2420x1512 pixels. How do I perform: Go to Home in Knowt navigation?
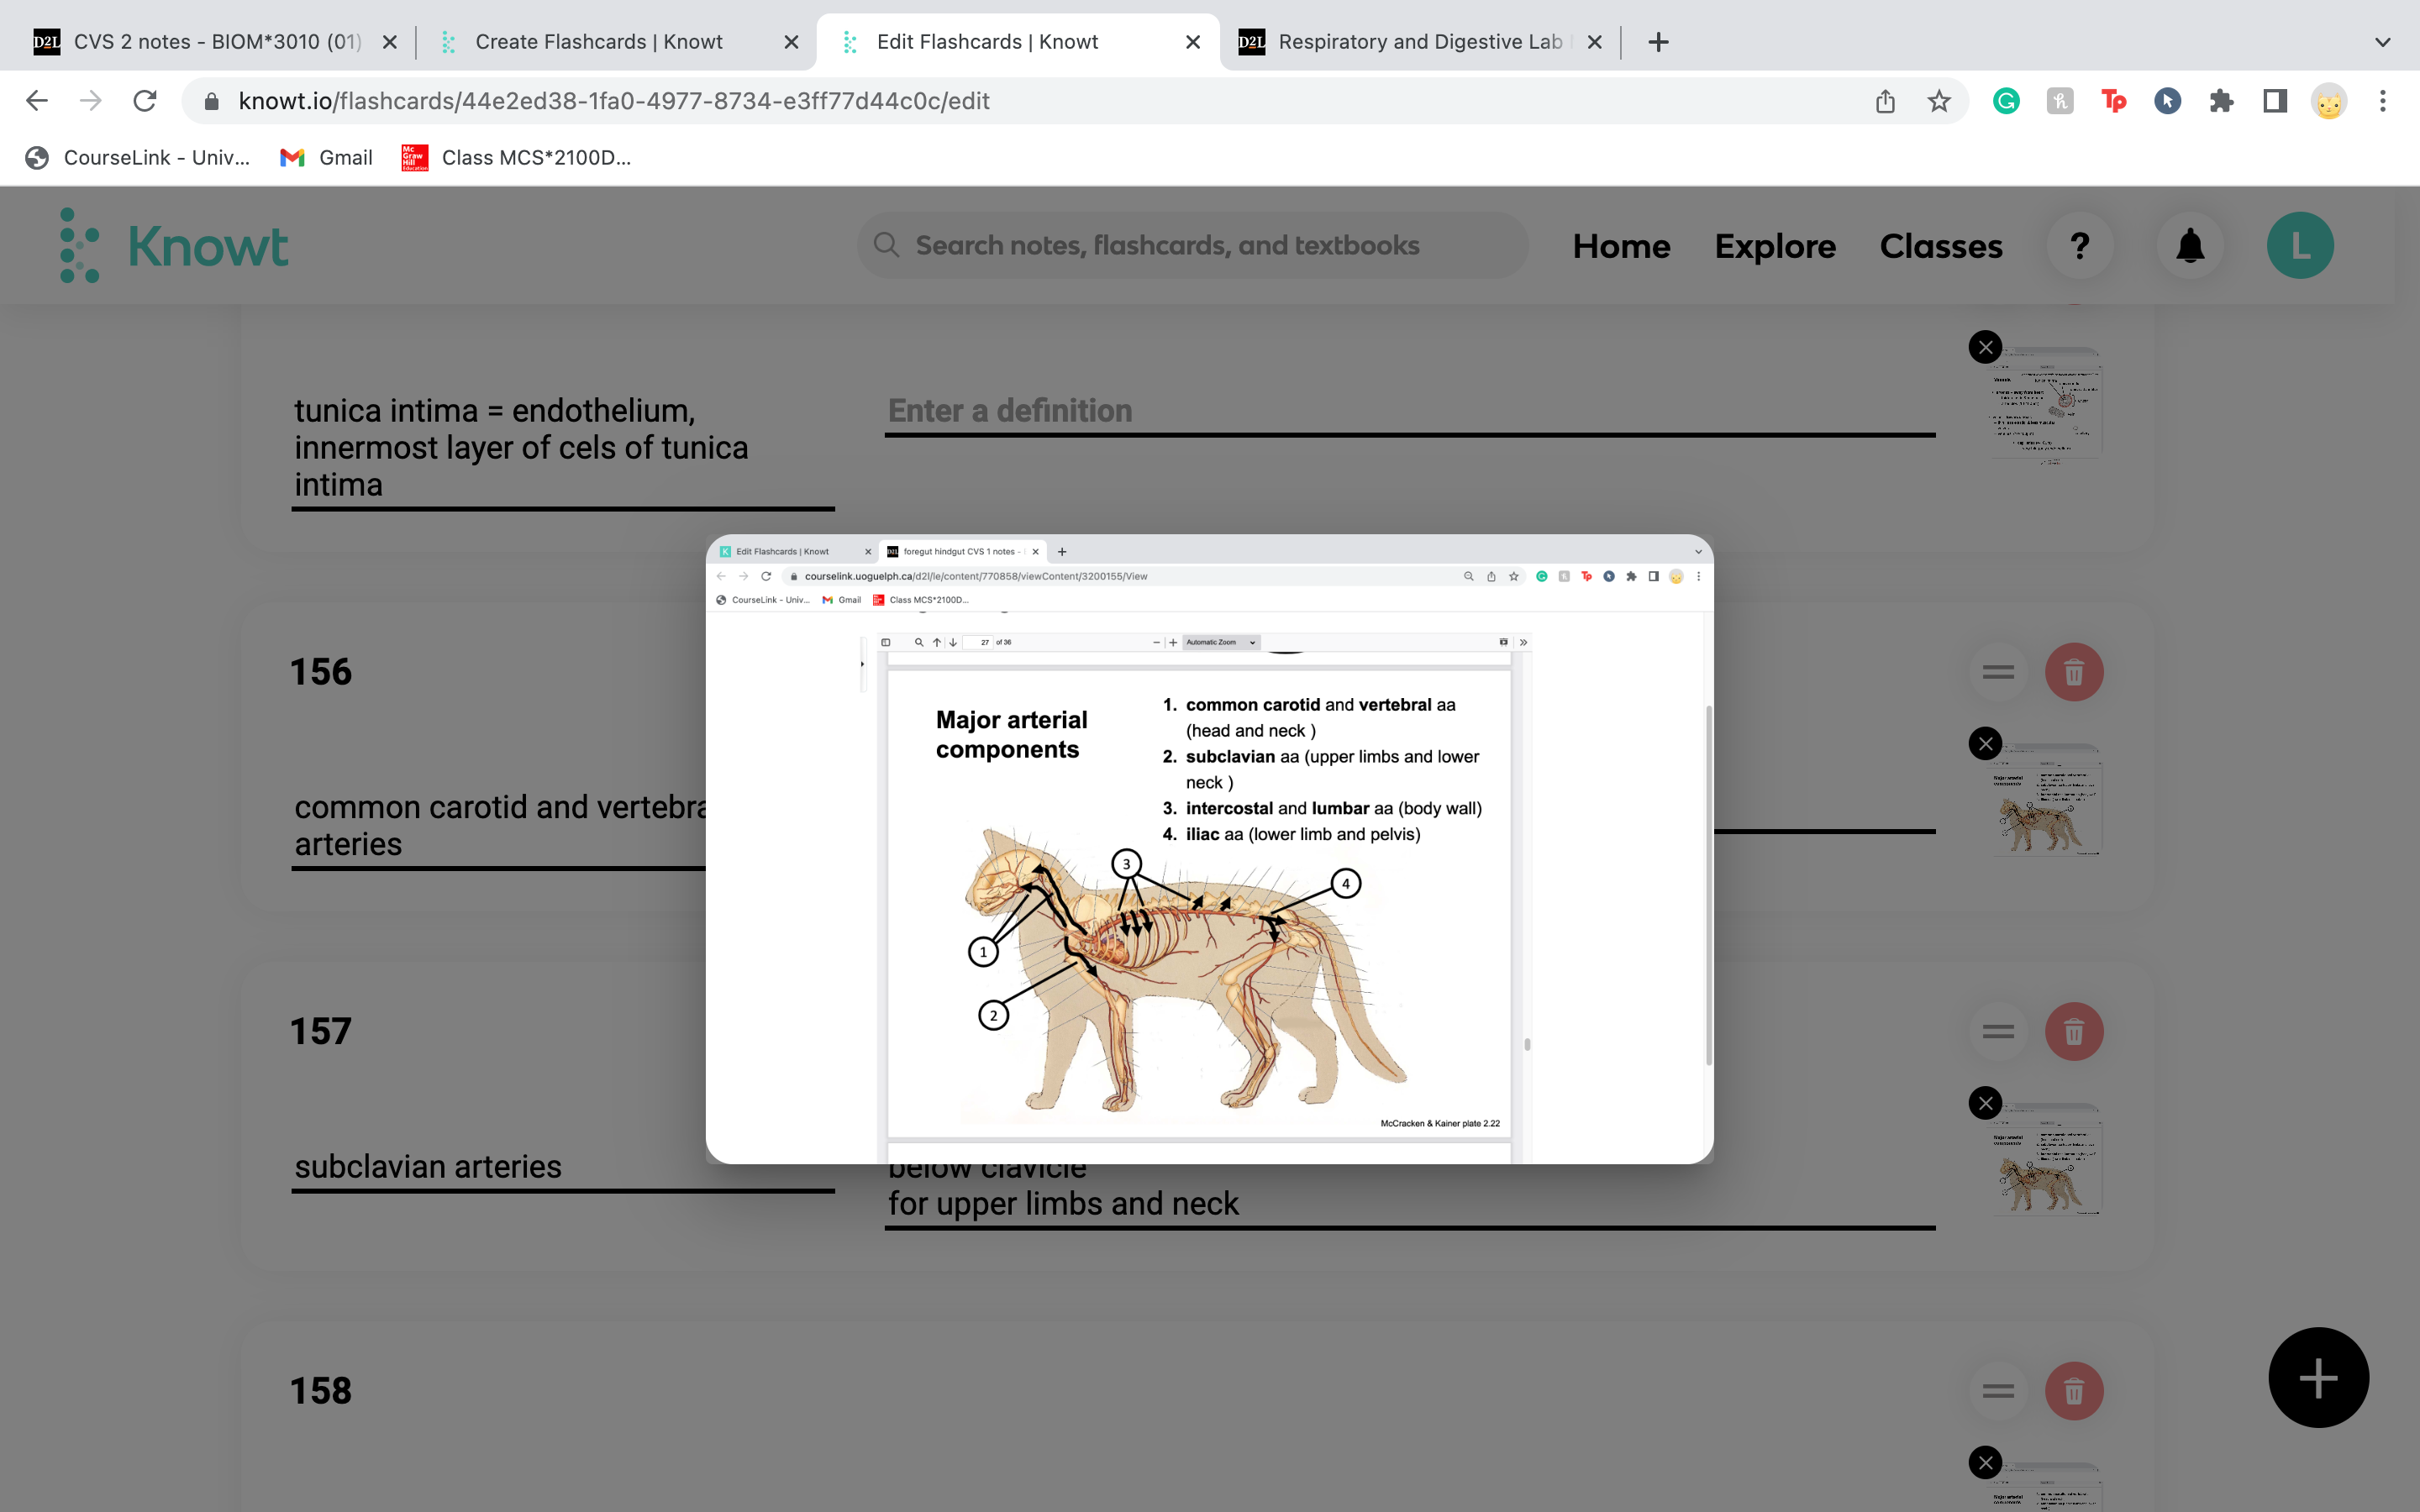(1621, 246)
